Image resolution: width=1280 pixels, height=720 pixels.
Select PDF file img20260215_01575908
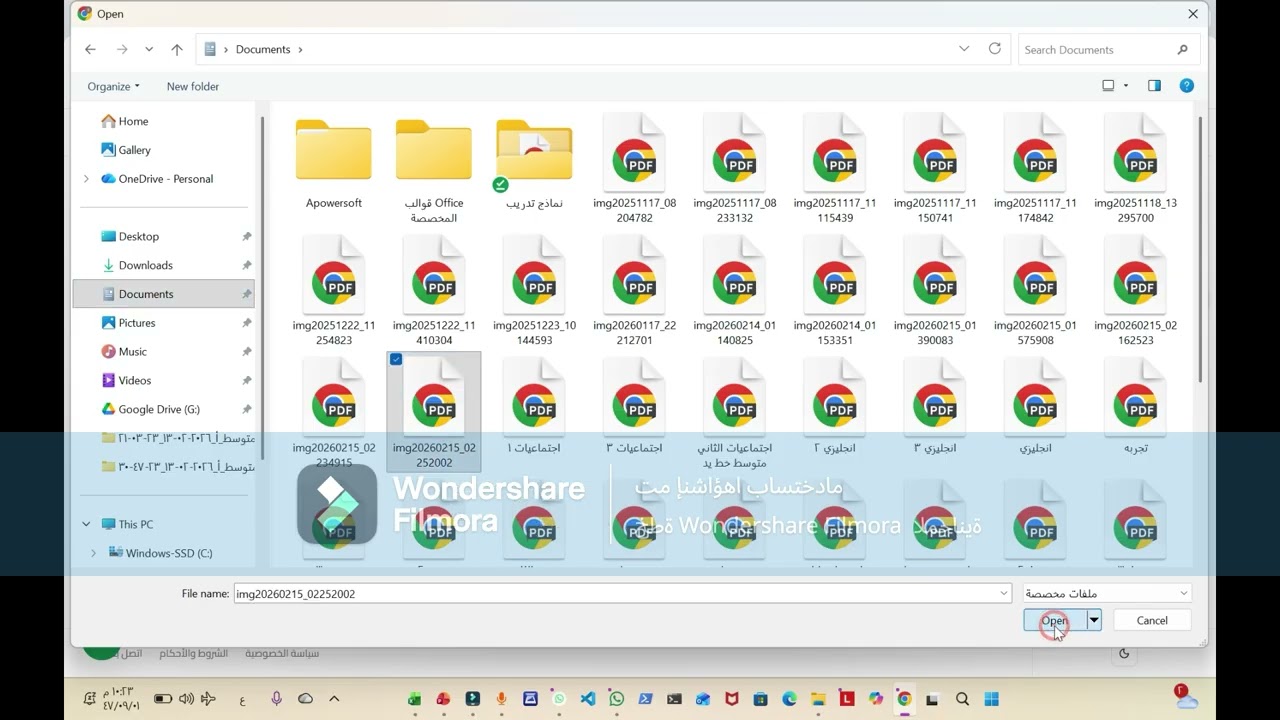click(x=1035, y=291)
